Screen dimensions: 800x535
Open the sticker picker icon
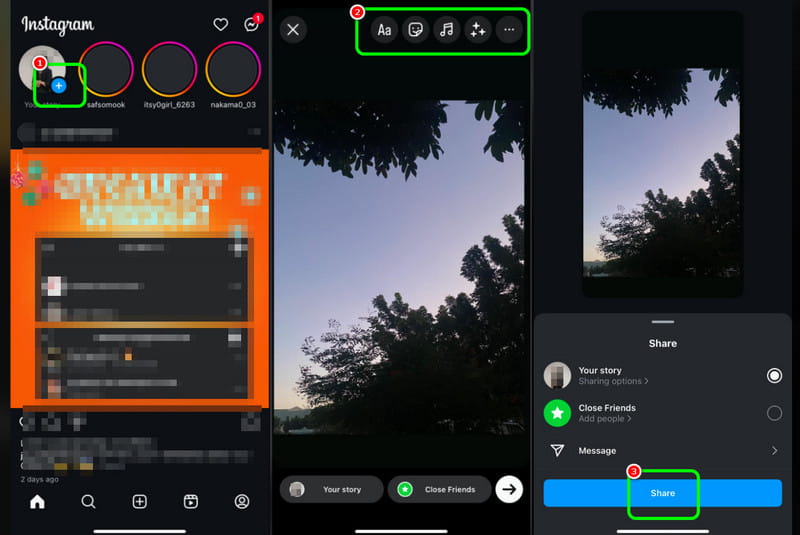414,30
